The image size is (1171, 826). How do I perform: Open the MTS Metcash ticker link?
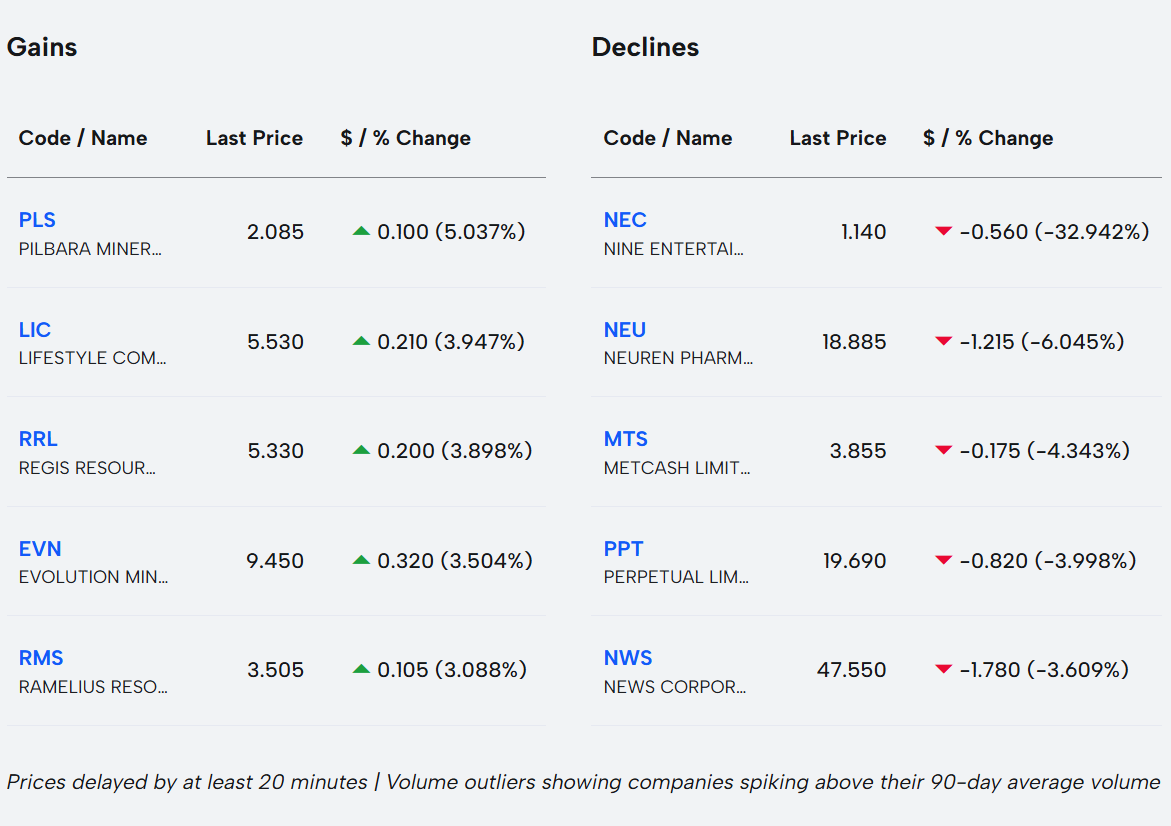(x=626, y=439)
